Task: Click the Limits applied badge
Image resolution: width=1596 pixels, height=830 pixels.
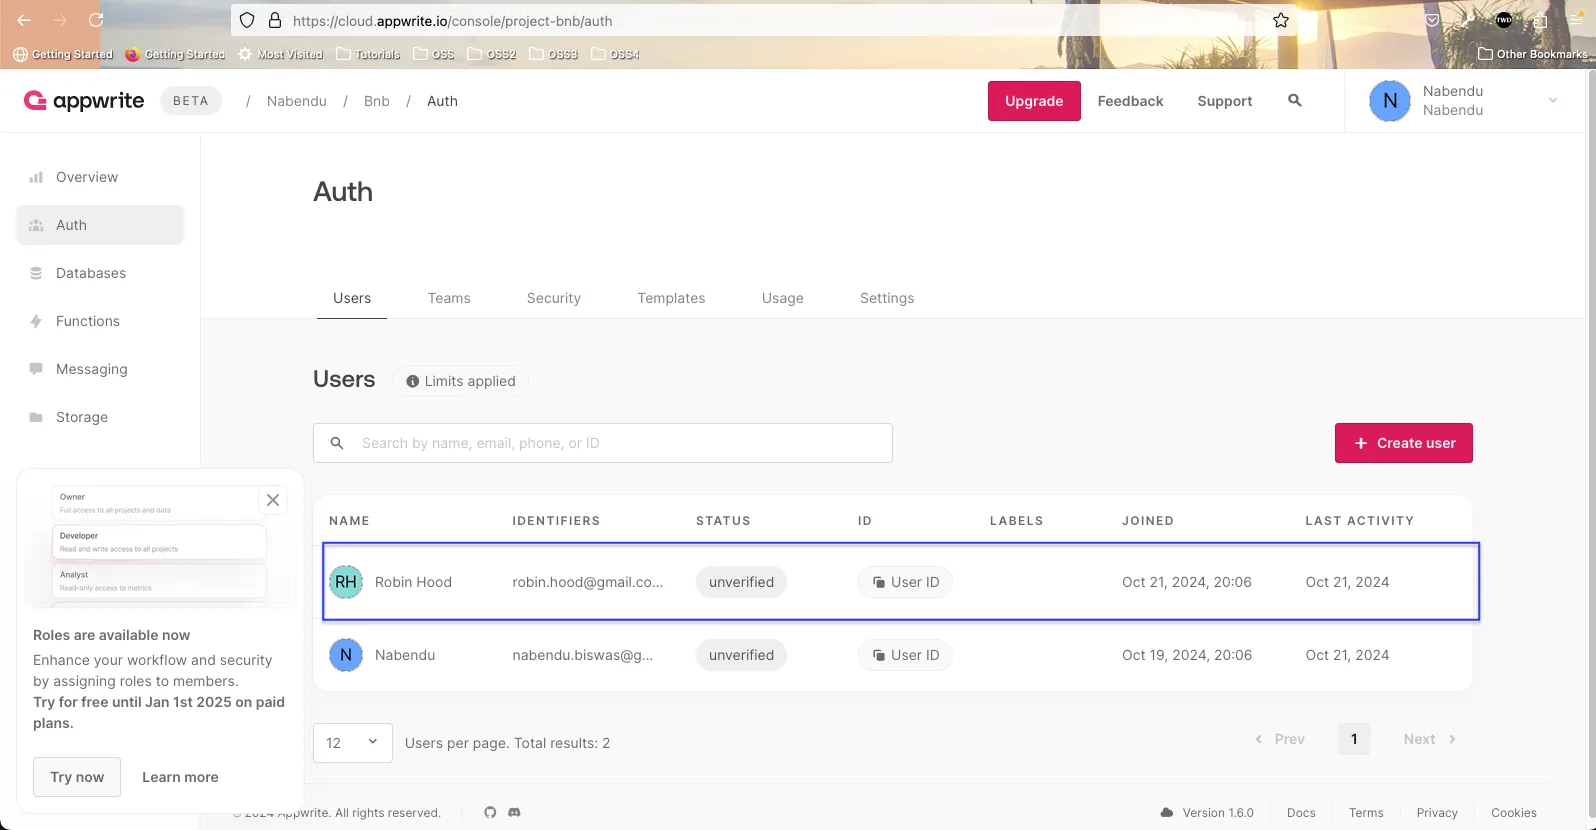Action: [x=460, y=381]
